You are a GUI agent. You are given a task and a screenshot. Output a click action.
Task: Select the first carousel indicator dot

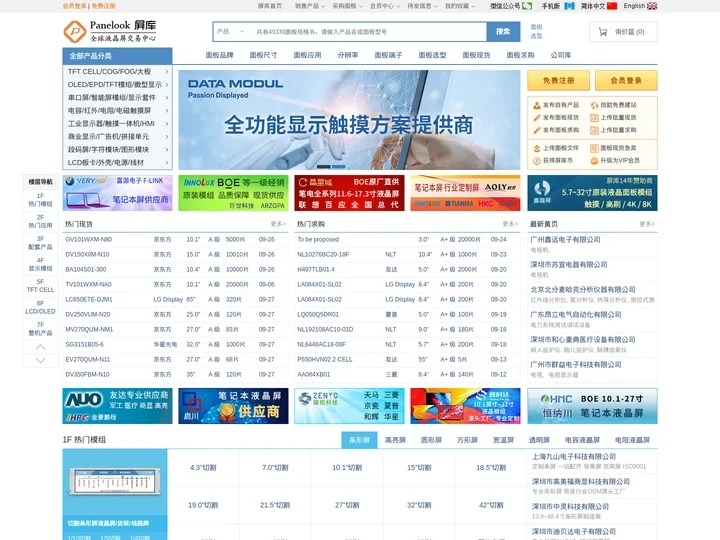324,167
